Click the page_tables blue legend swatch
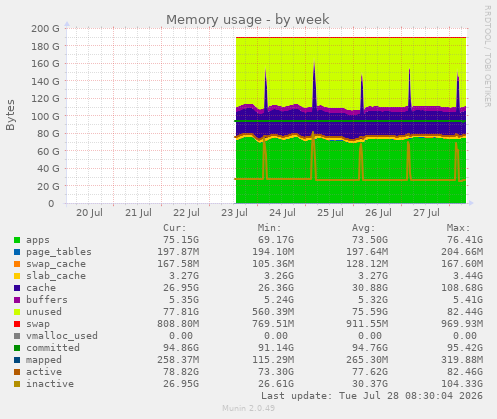 (x=17, y=252)
